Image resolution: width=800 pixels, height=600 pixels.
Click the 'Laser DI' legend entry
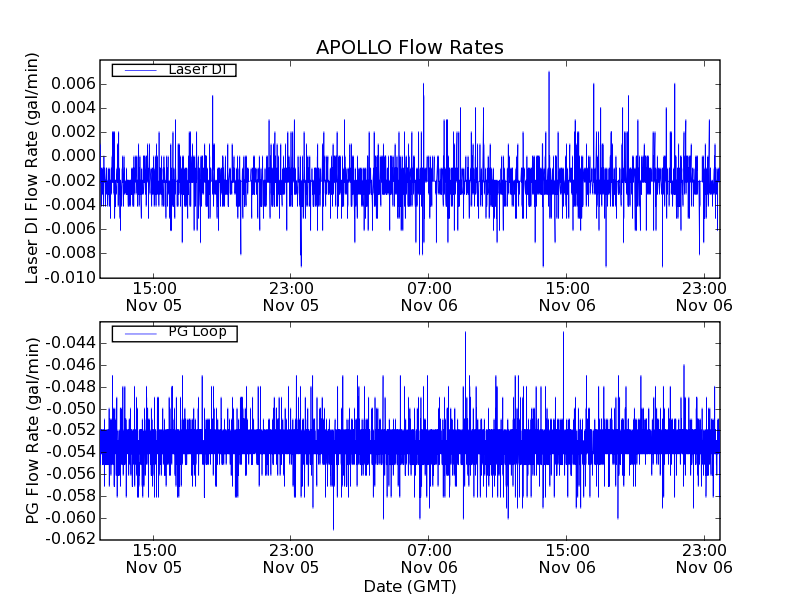click(174, 69)
